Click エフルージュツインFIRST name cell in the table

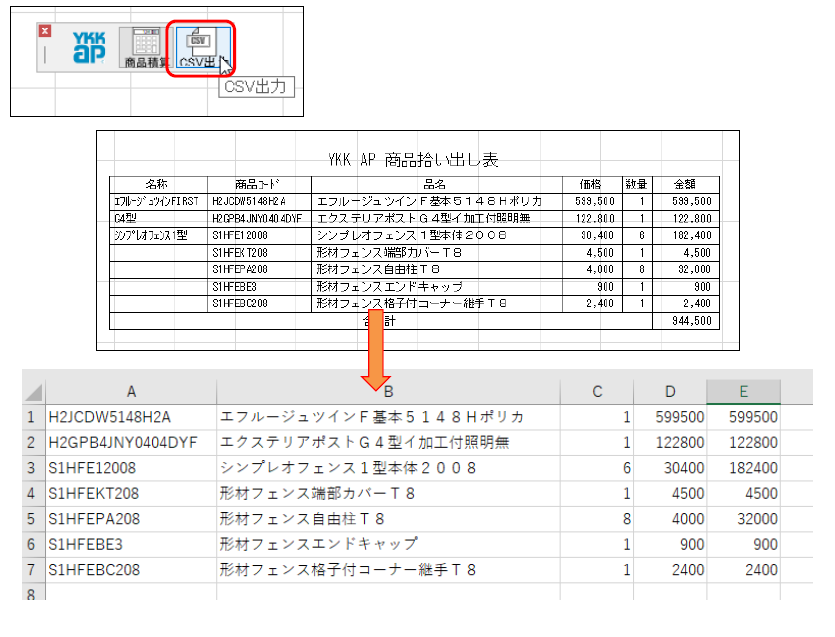click(x=158, y=201)
